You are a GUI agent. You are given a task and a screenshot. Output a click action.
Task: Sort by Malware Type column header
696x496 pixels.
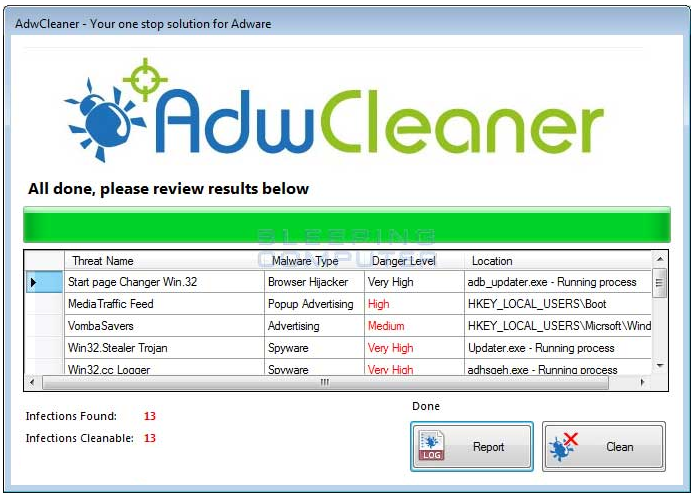coord(305,261)
